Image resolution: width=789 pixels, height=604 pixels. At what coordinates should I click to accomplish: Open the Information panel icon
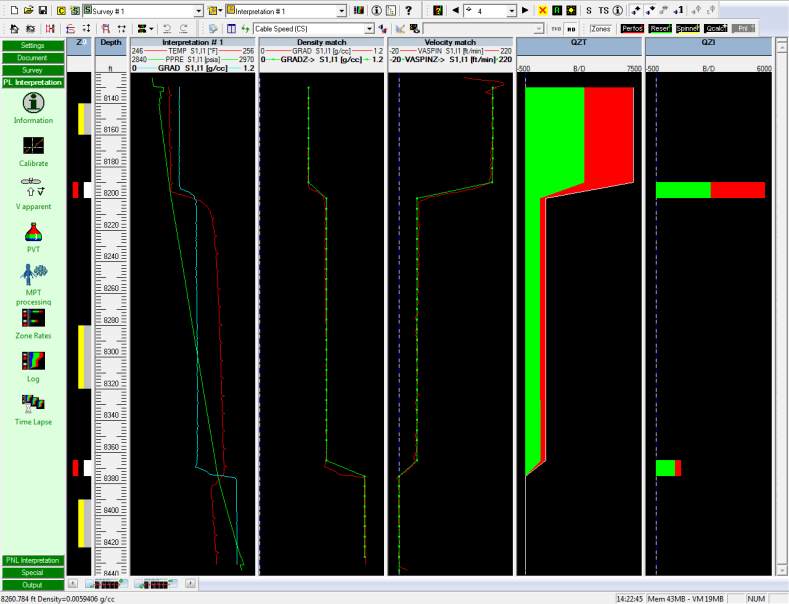(33, 103)
